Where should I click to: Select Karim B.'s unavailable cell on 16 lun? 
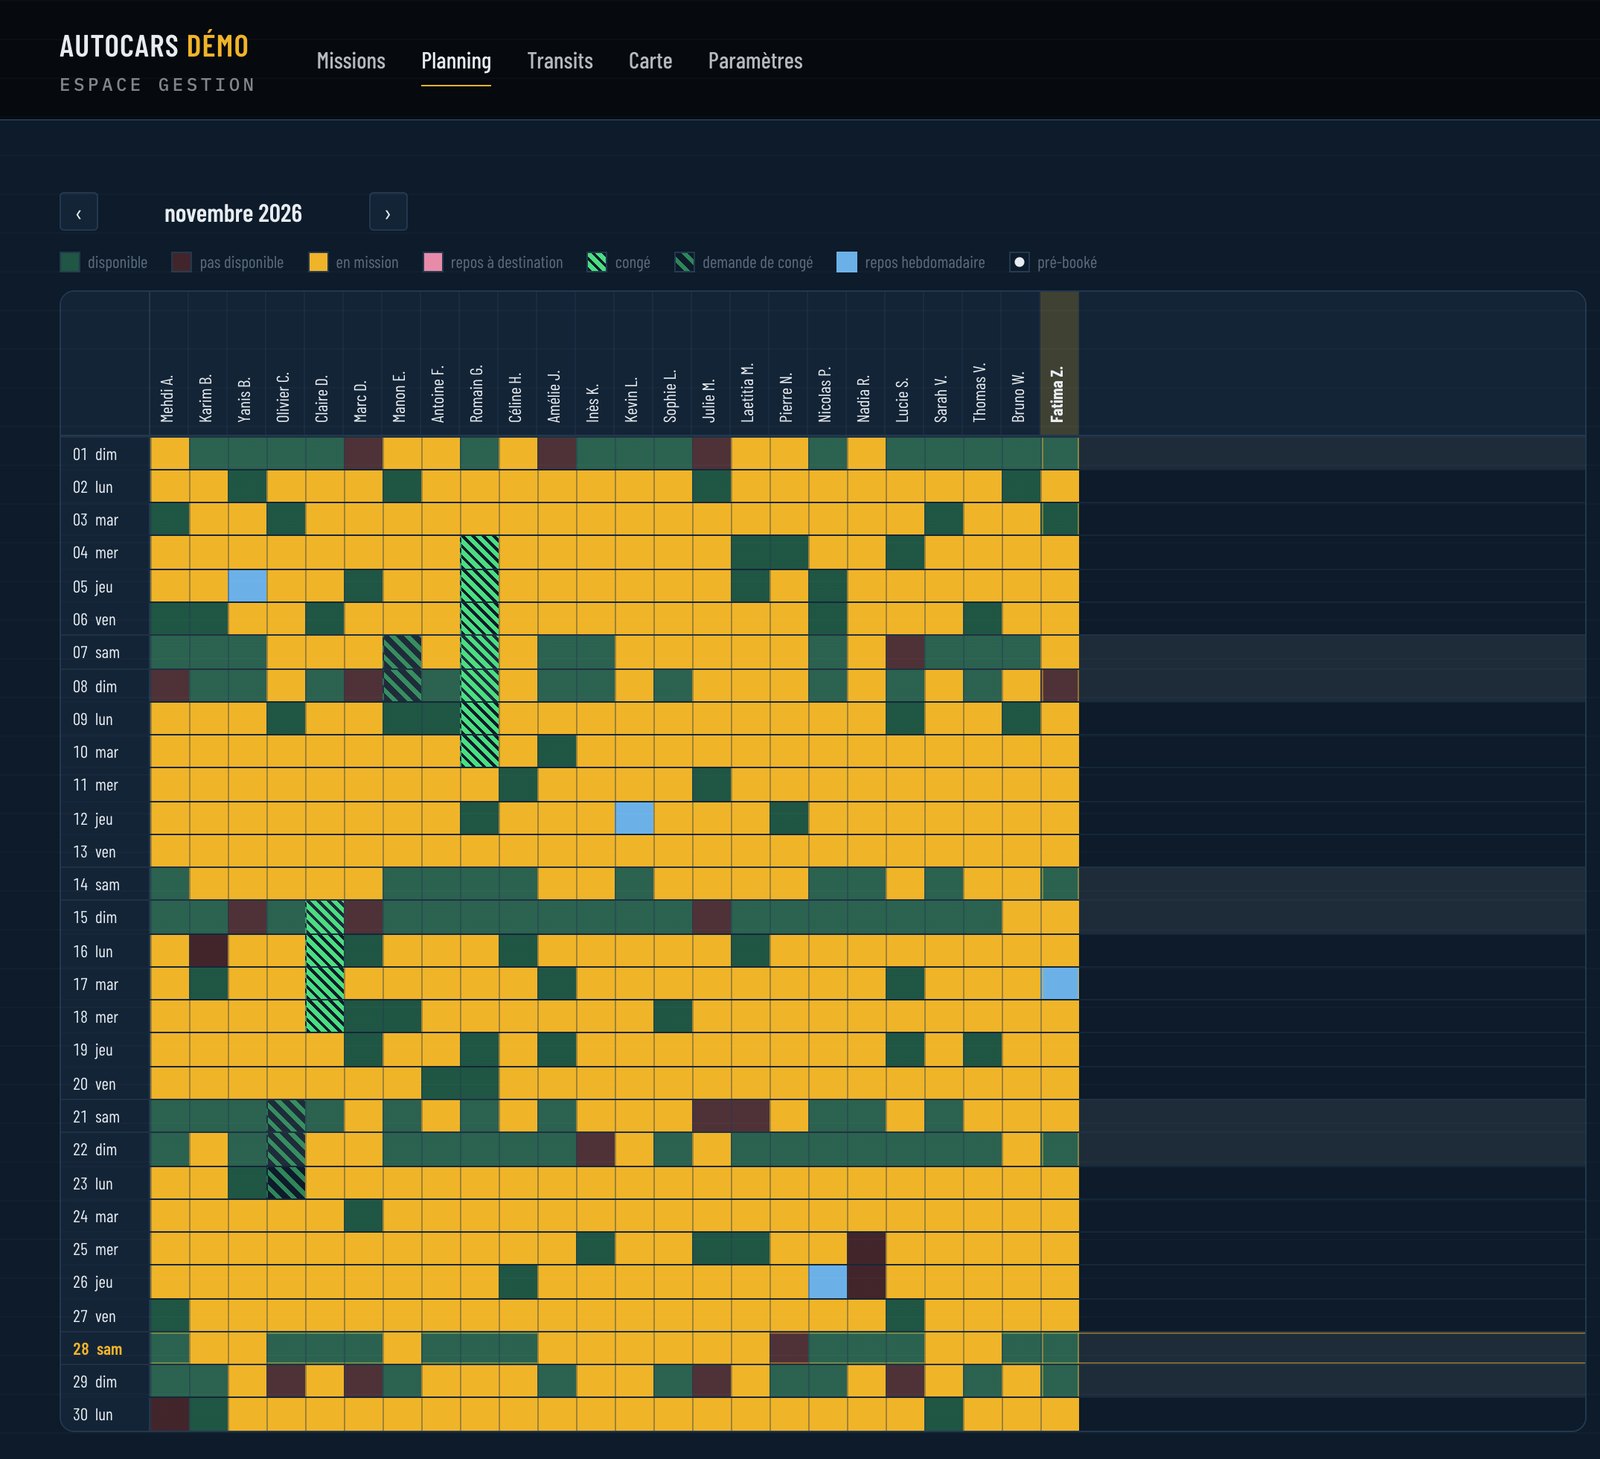[x=208, y=951]
